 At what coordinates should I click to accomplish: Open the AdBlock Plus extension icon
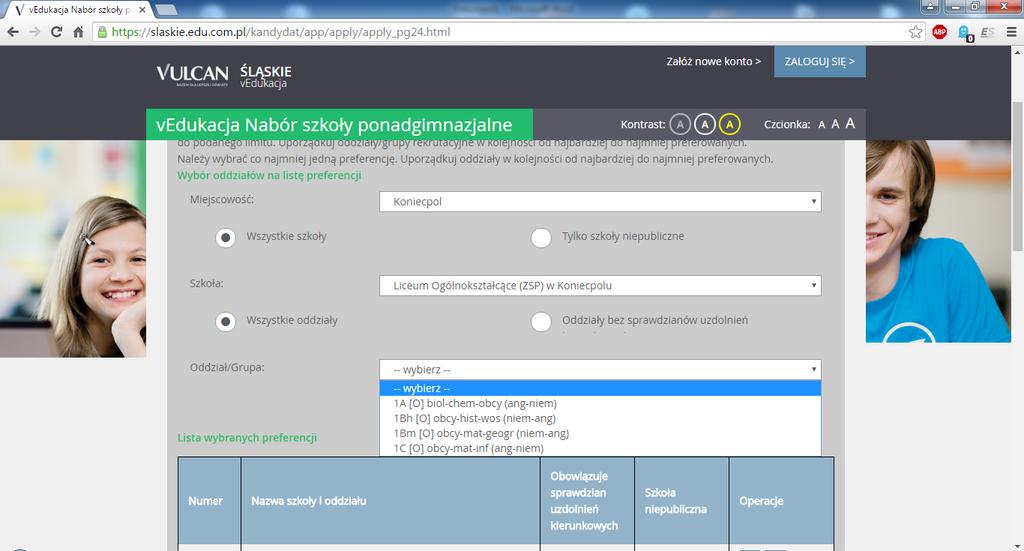tap(940, 32)
